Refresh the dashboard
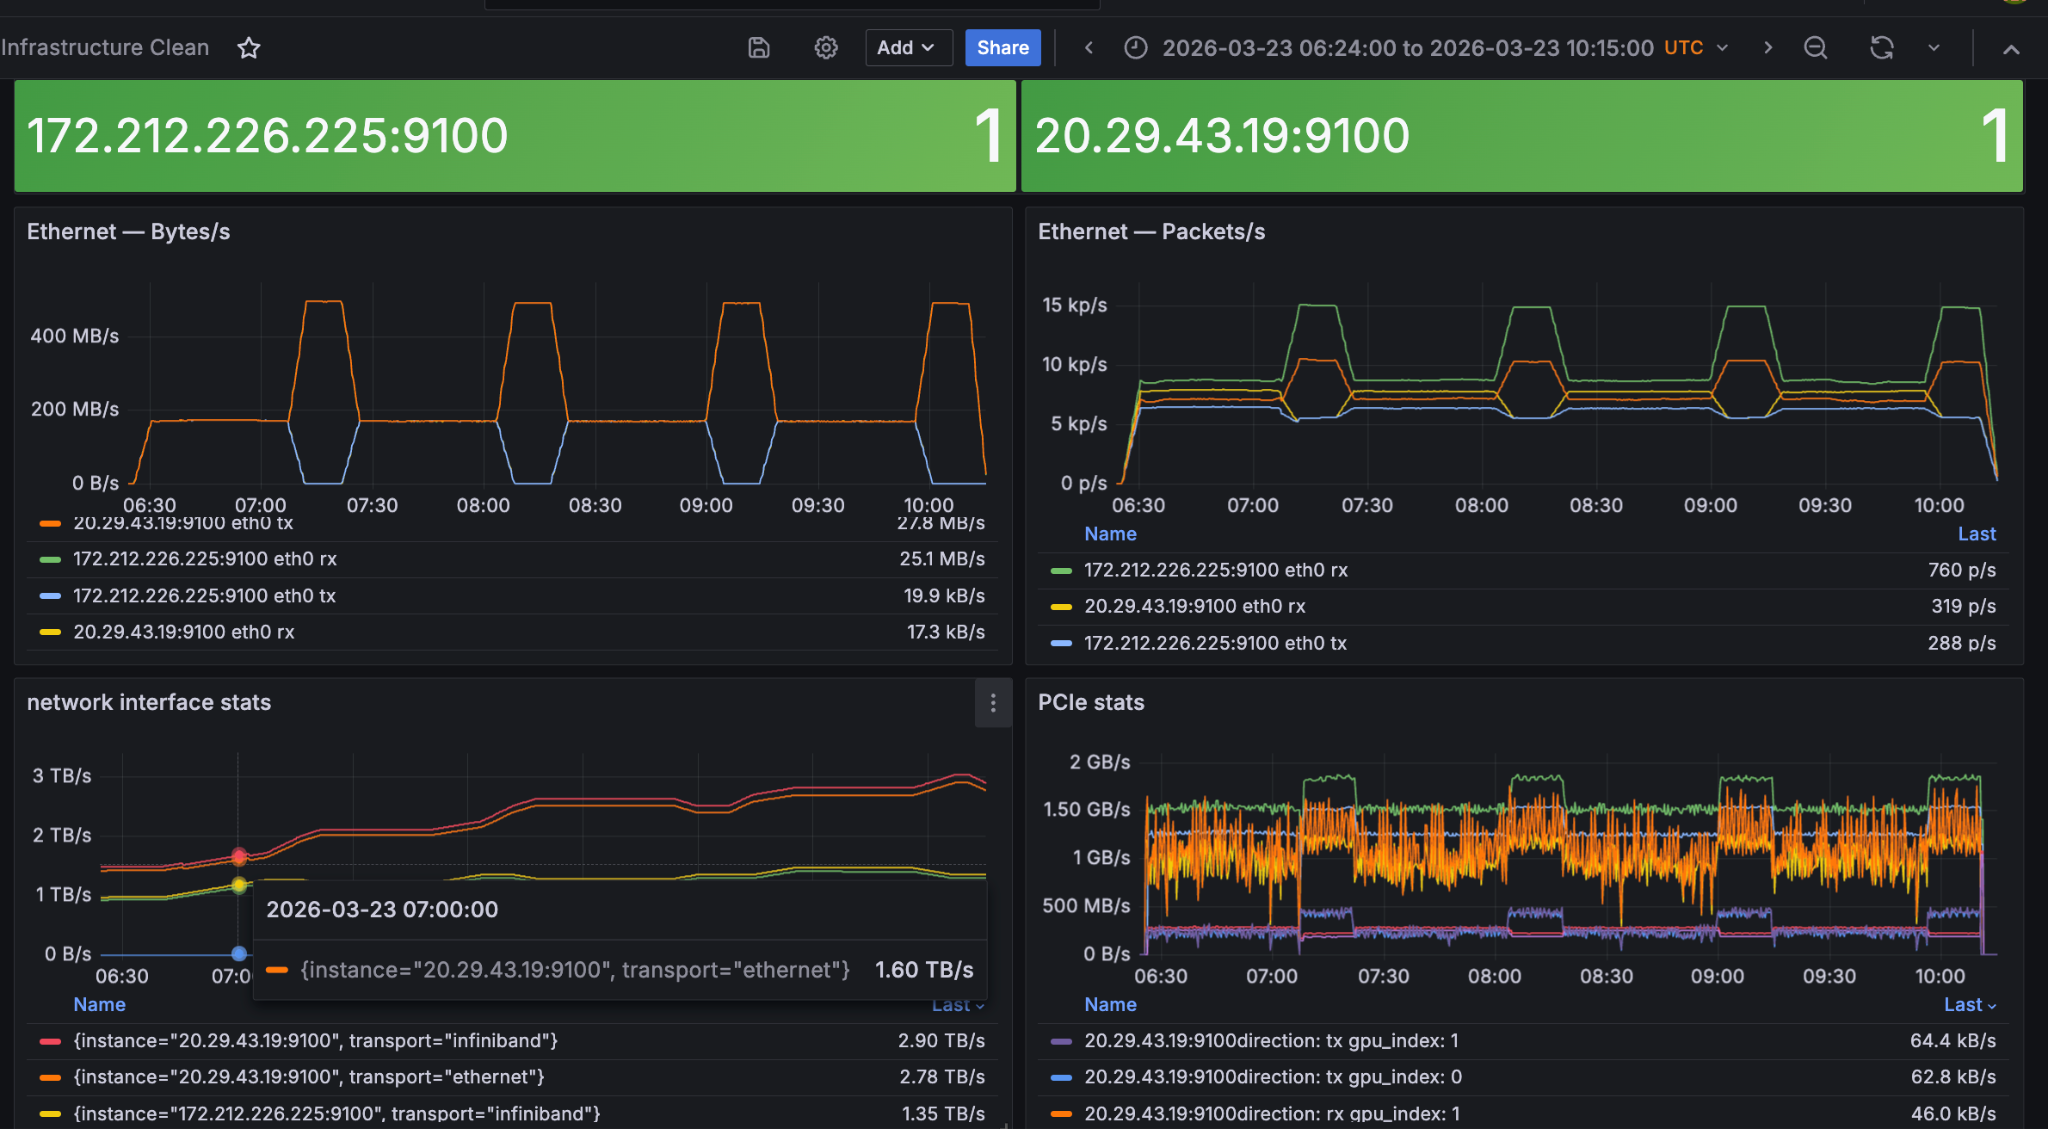Screen dimensions: 2048x1129 1882,48
